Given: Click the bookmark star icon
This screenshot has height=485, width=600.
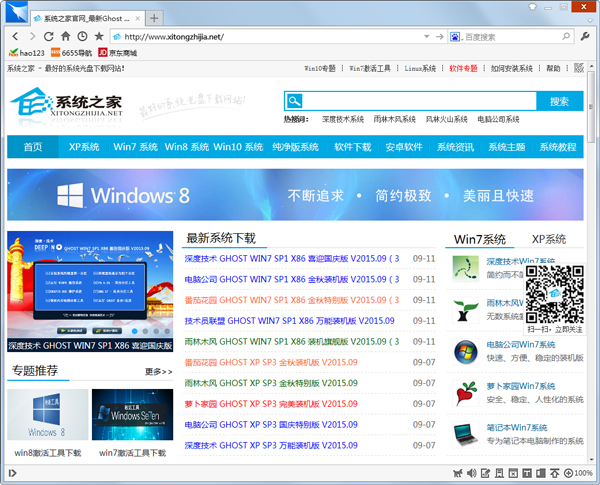Looking at the screenshot, I should pyautogui.click(x=98, y=36).
